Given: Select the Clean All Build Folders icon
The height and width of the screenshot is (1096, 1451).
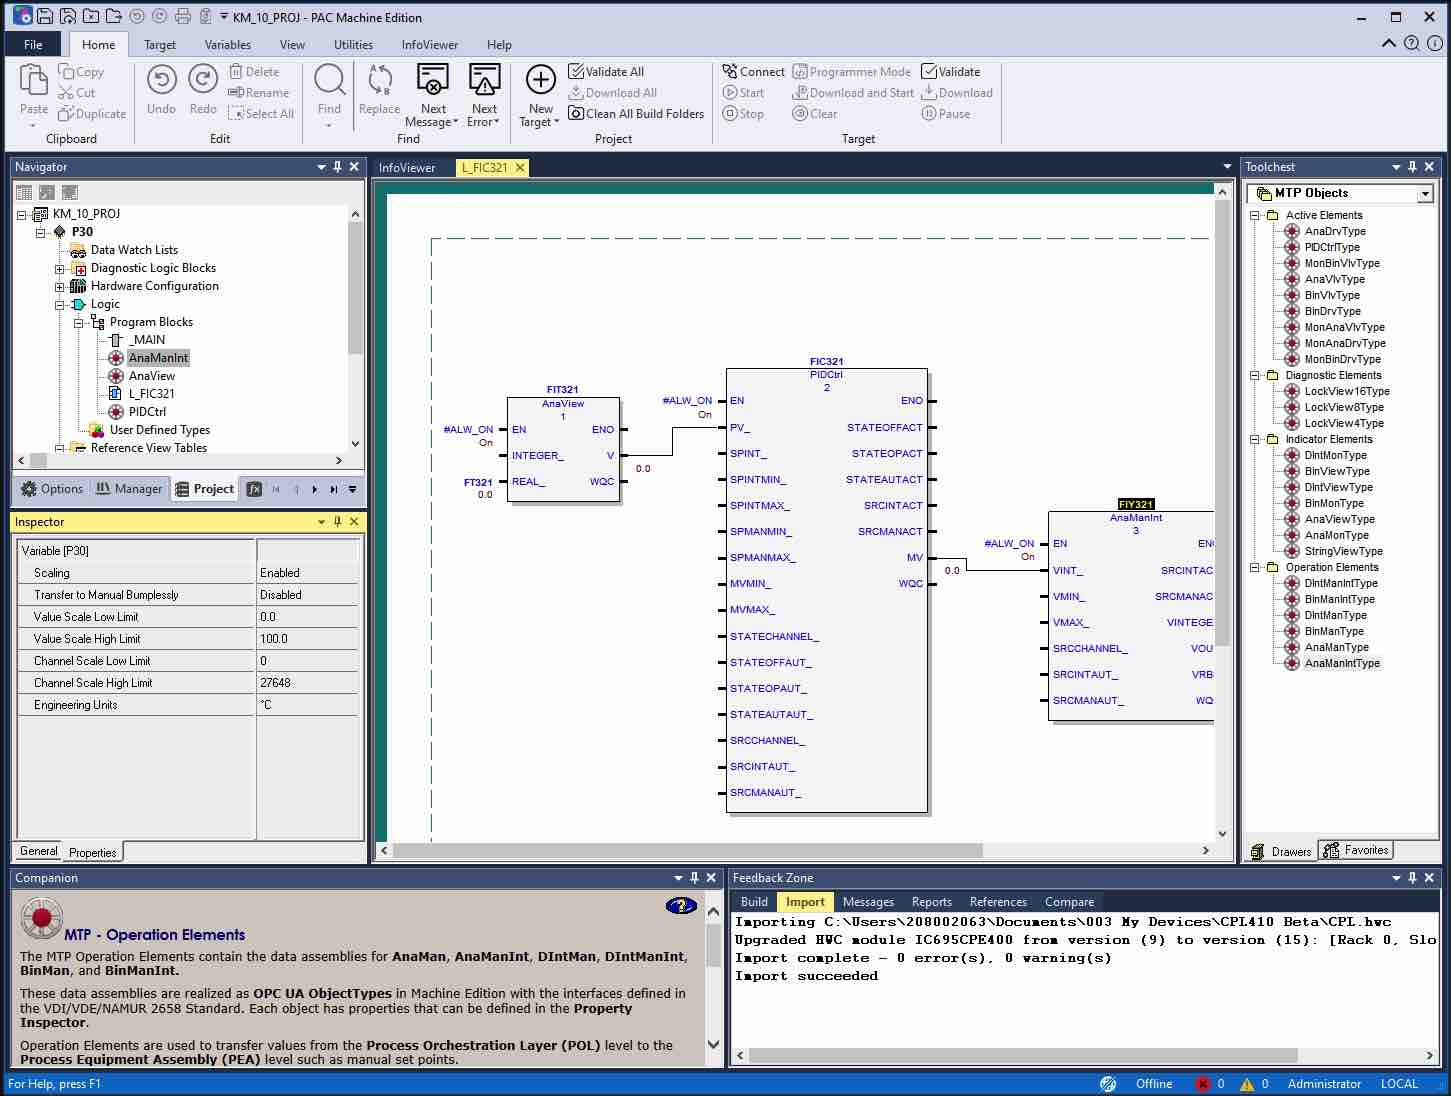Looking at the screenshot, I should click(577, 113).
